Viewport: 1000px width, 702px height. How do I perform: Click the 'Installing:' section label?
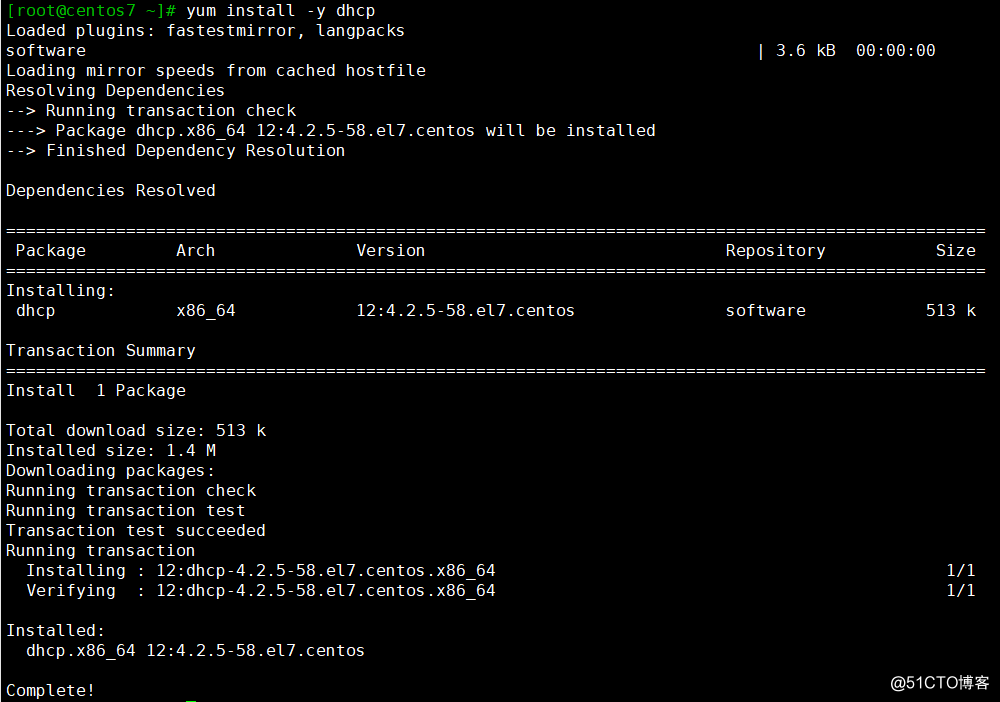click(61, 290)
